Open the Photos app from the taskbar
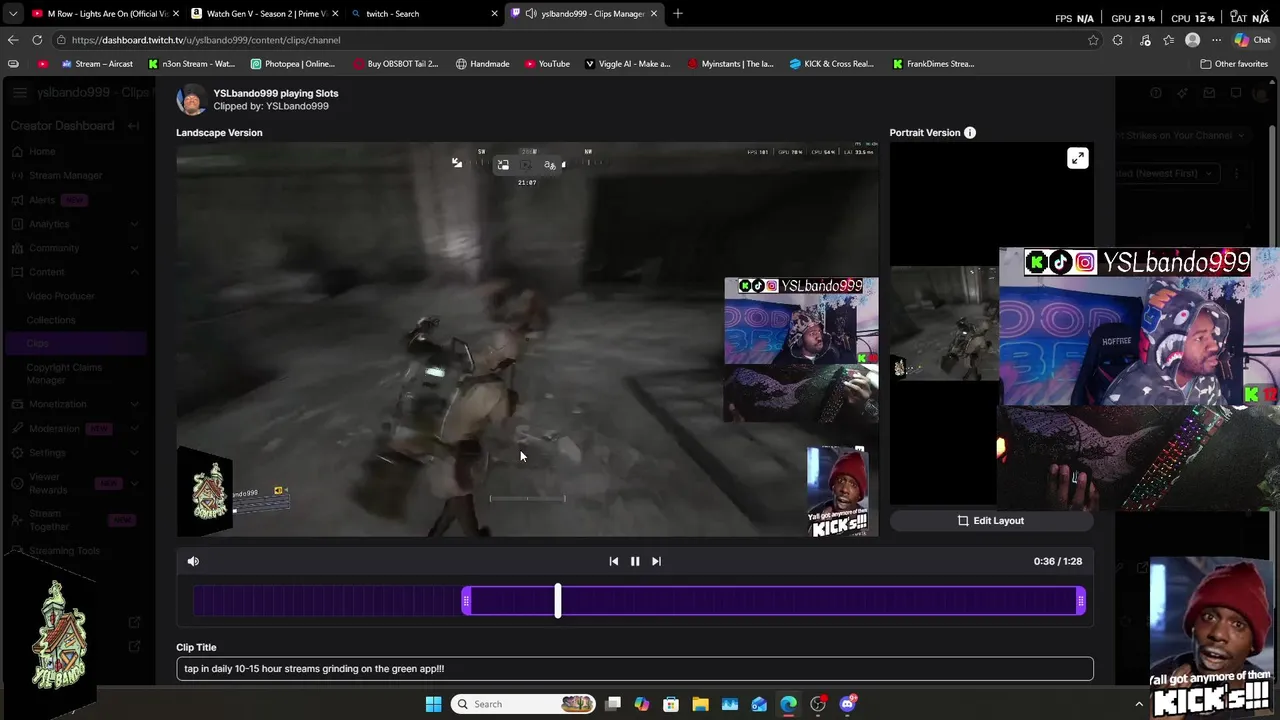 [x=730, y=704]
